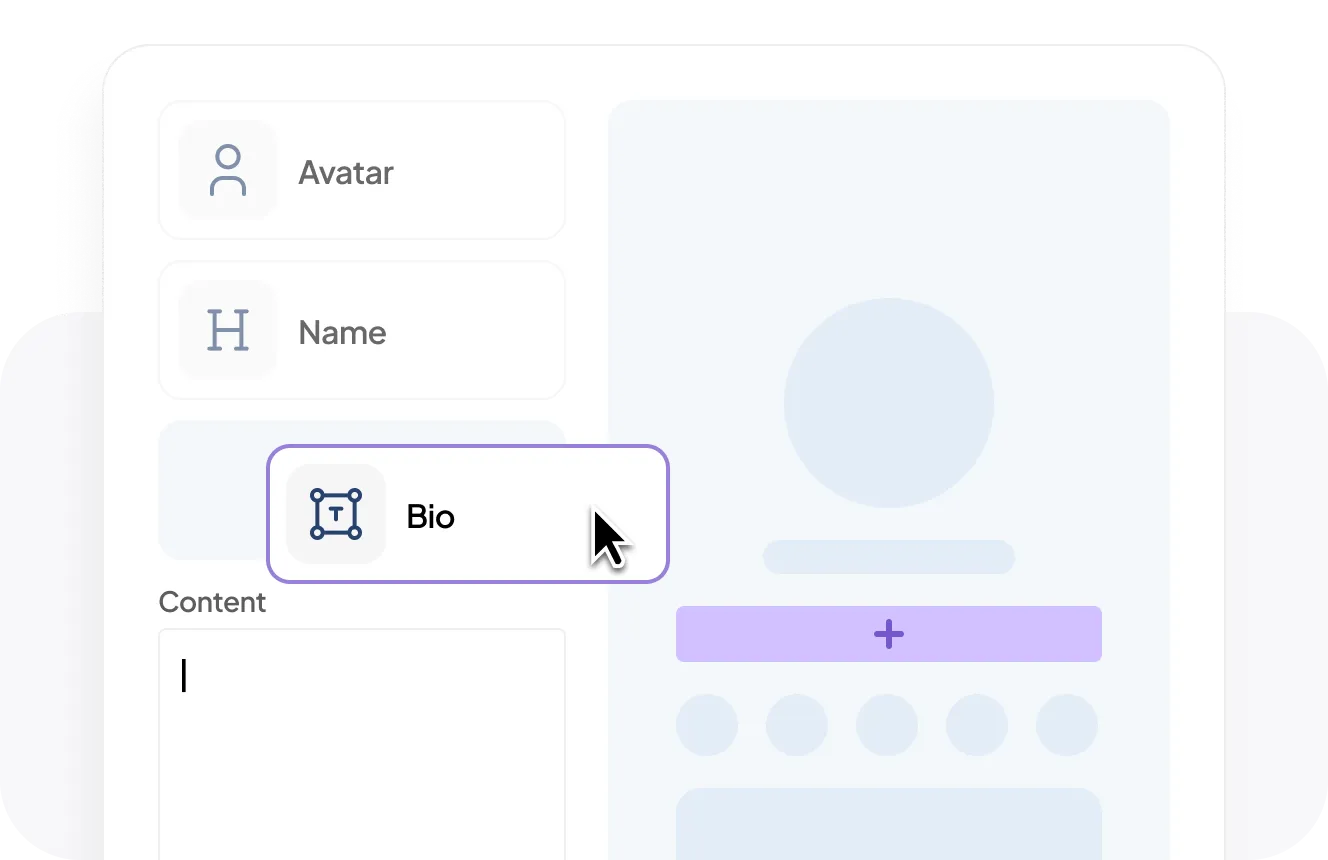Select the last circle in the icon row
This screenshot has height=860, width=1328.
click(x=1067, y=725)
